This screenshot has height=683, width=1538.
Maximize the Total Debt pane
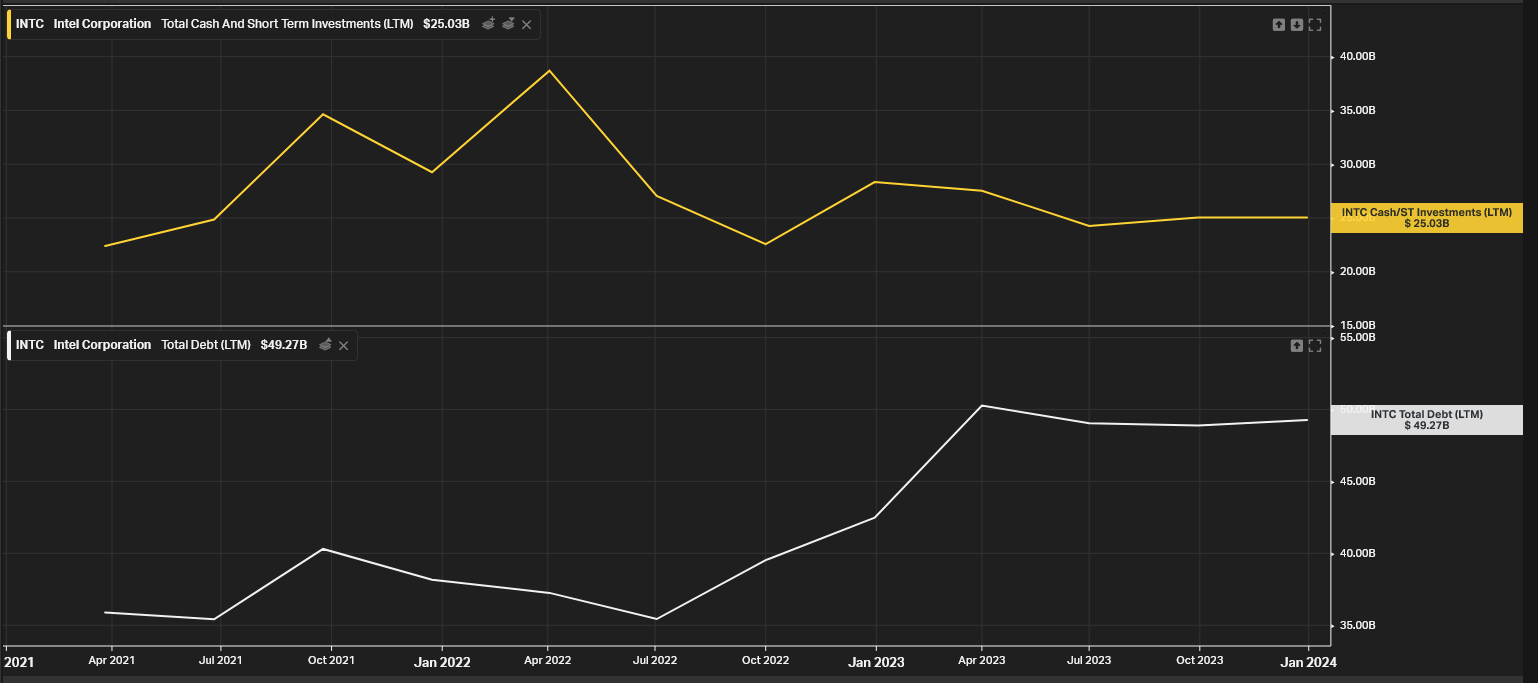(1315, 345)
